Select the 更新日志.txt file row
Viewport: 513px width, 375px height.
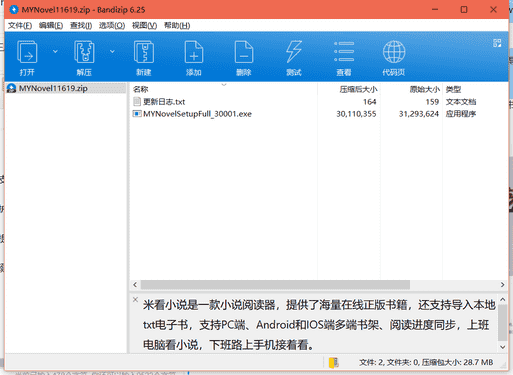319,102
